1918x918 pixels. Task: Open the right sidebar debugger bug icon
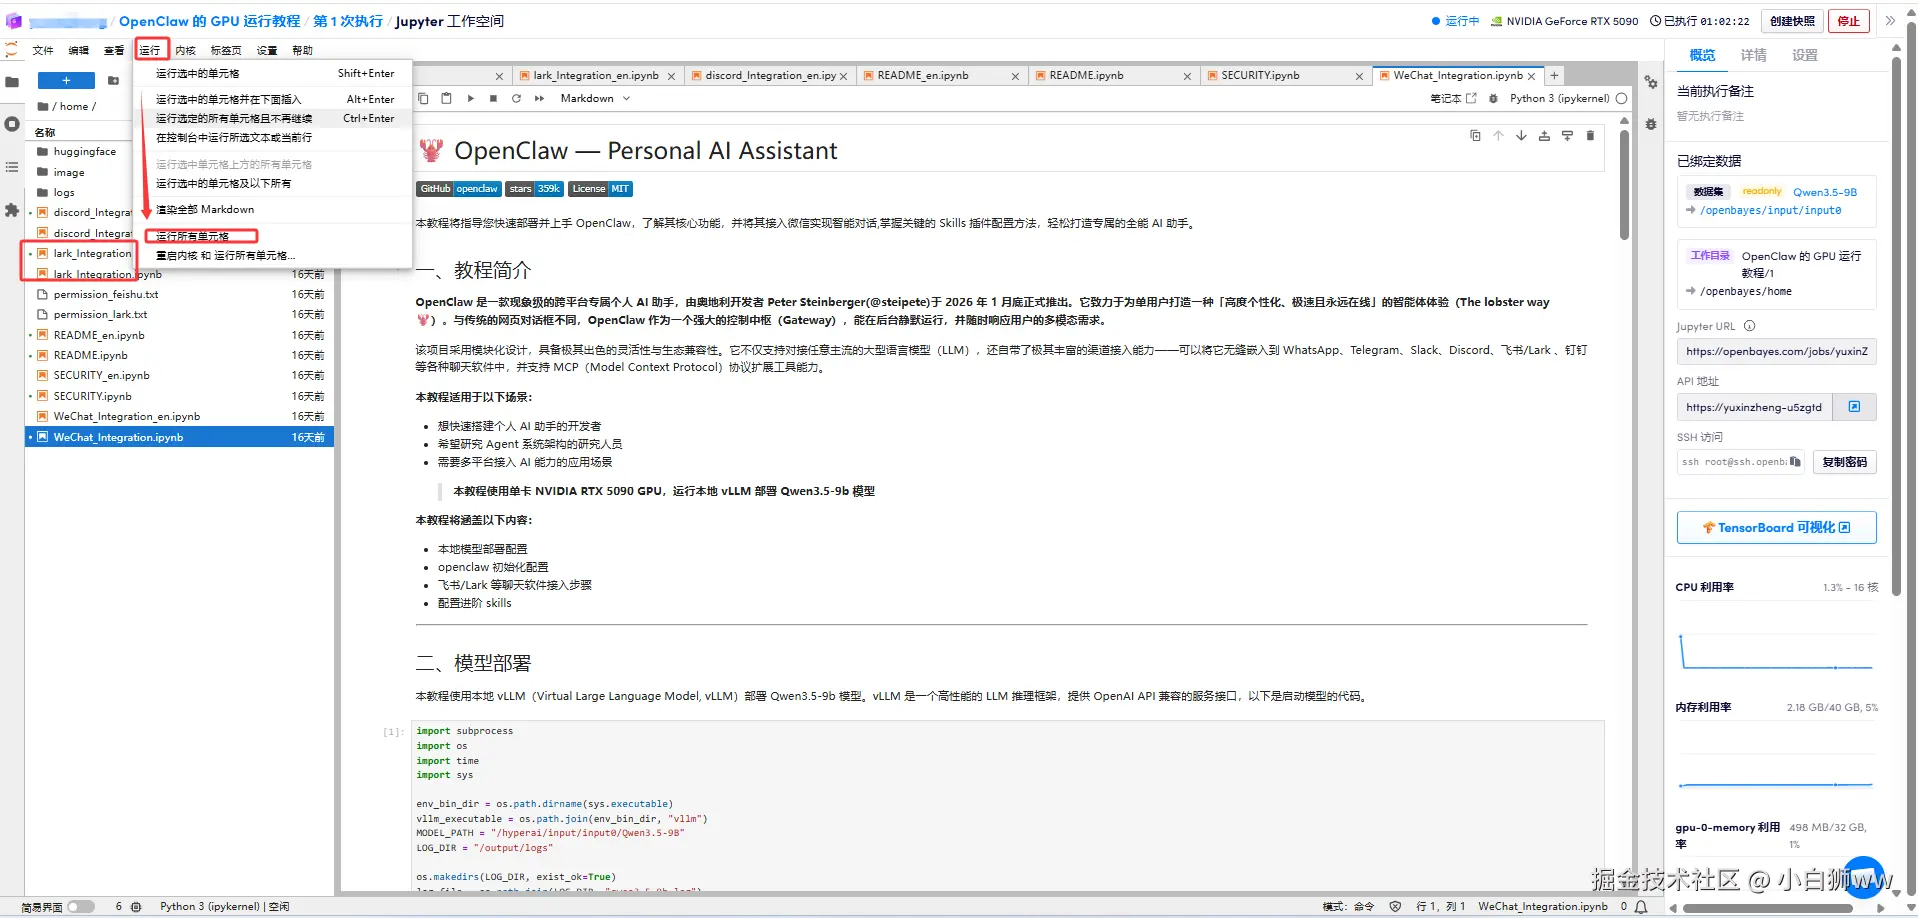click(1651, 124)
